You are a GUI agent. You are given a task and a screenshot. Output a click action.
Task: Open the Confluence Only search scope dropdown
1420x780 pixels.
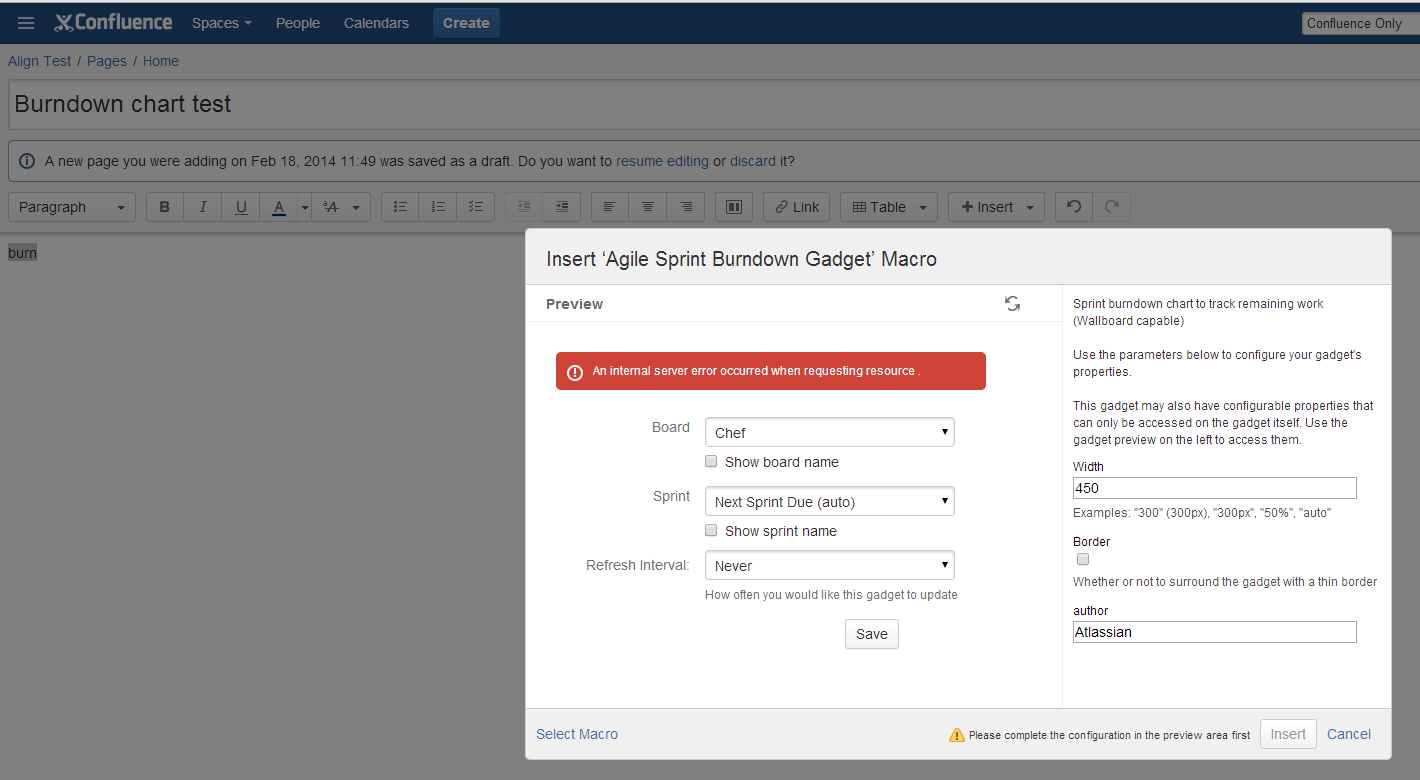click(x=1361, y=23)
